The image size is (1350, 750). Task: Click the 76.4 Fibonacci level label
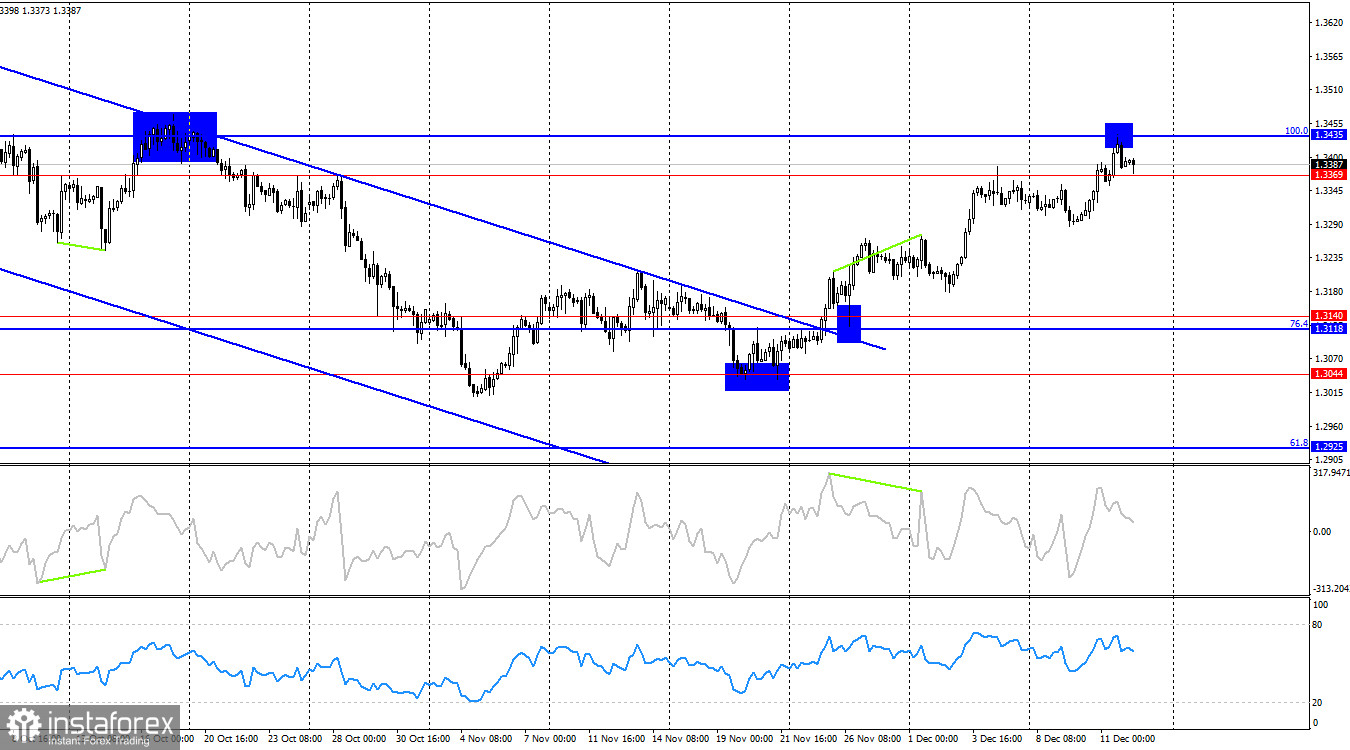[x=1299, y=324]
